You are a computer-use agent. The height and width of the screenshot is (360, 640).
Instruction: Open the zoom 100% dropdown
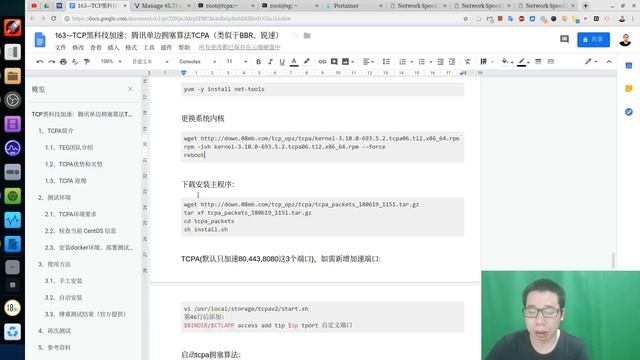[x=111, y=62]
